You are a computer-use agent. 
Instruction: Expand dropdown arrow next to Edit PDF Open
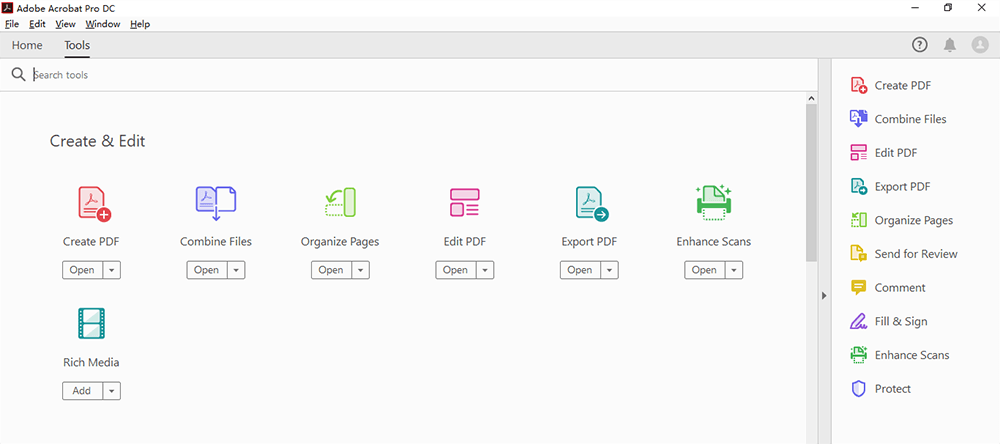(484, 270)
